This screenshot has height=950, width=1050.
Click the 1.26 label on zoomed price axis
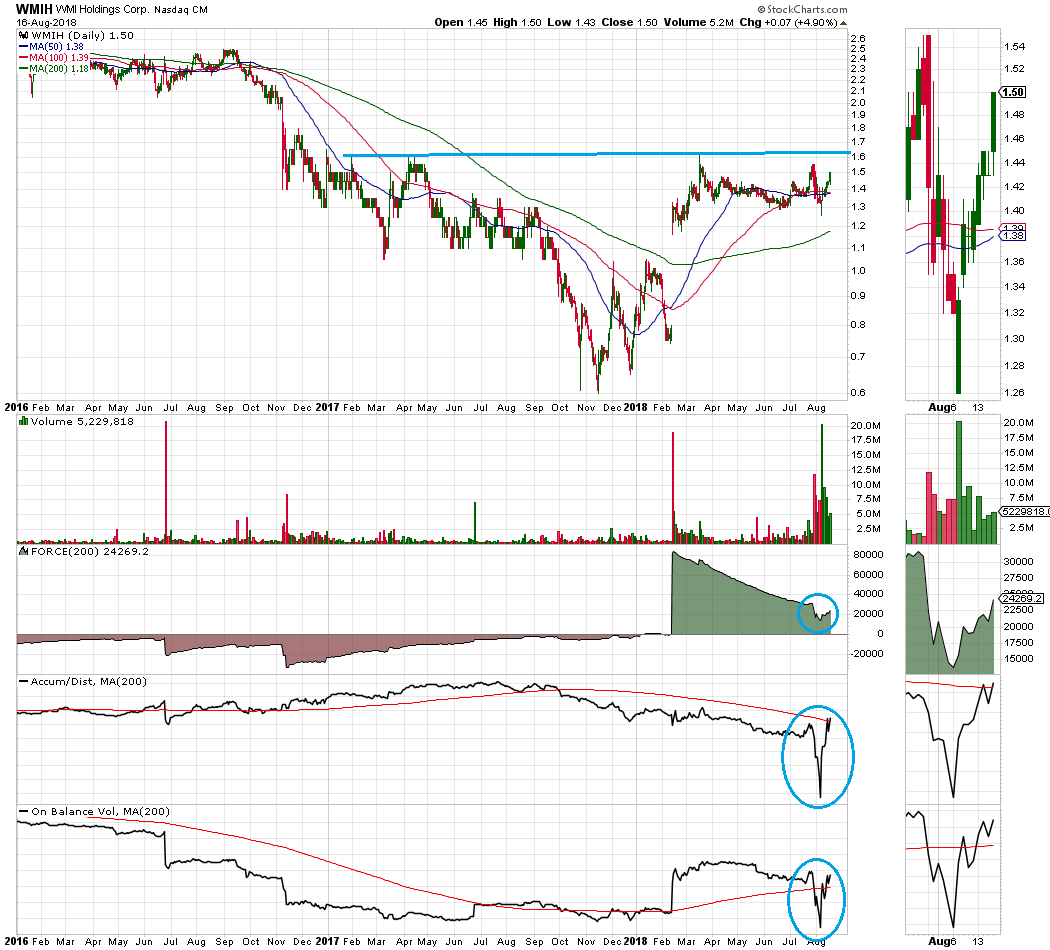pyautogui.click(x=1014, y=392)
